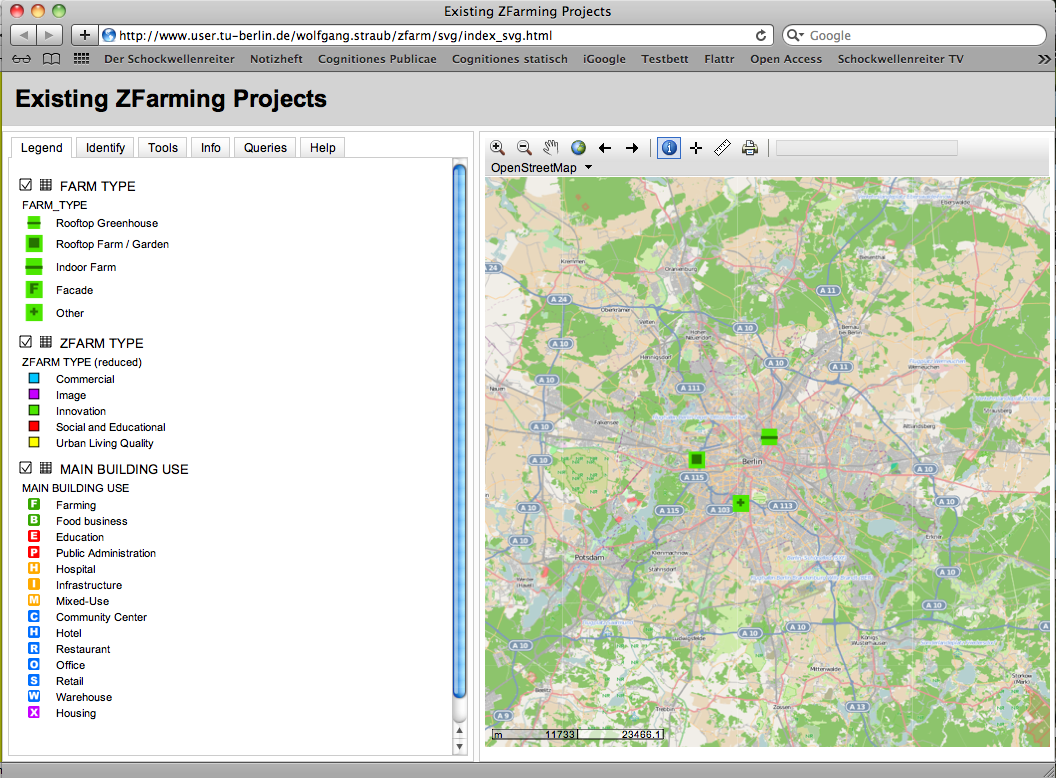Go to previous map extent arrow
The width and height of the screenshot is (1056, 778).
point(605,148)
